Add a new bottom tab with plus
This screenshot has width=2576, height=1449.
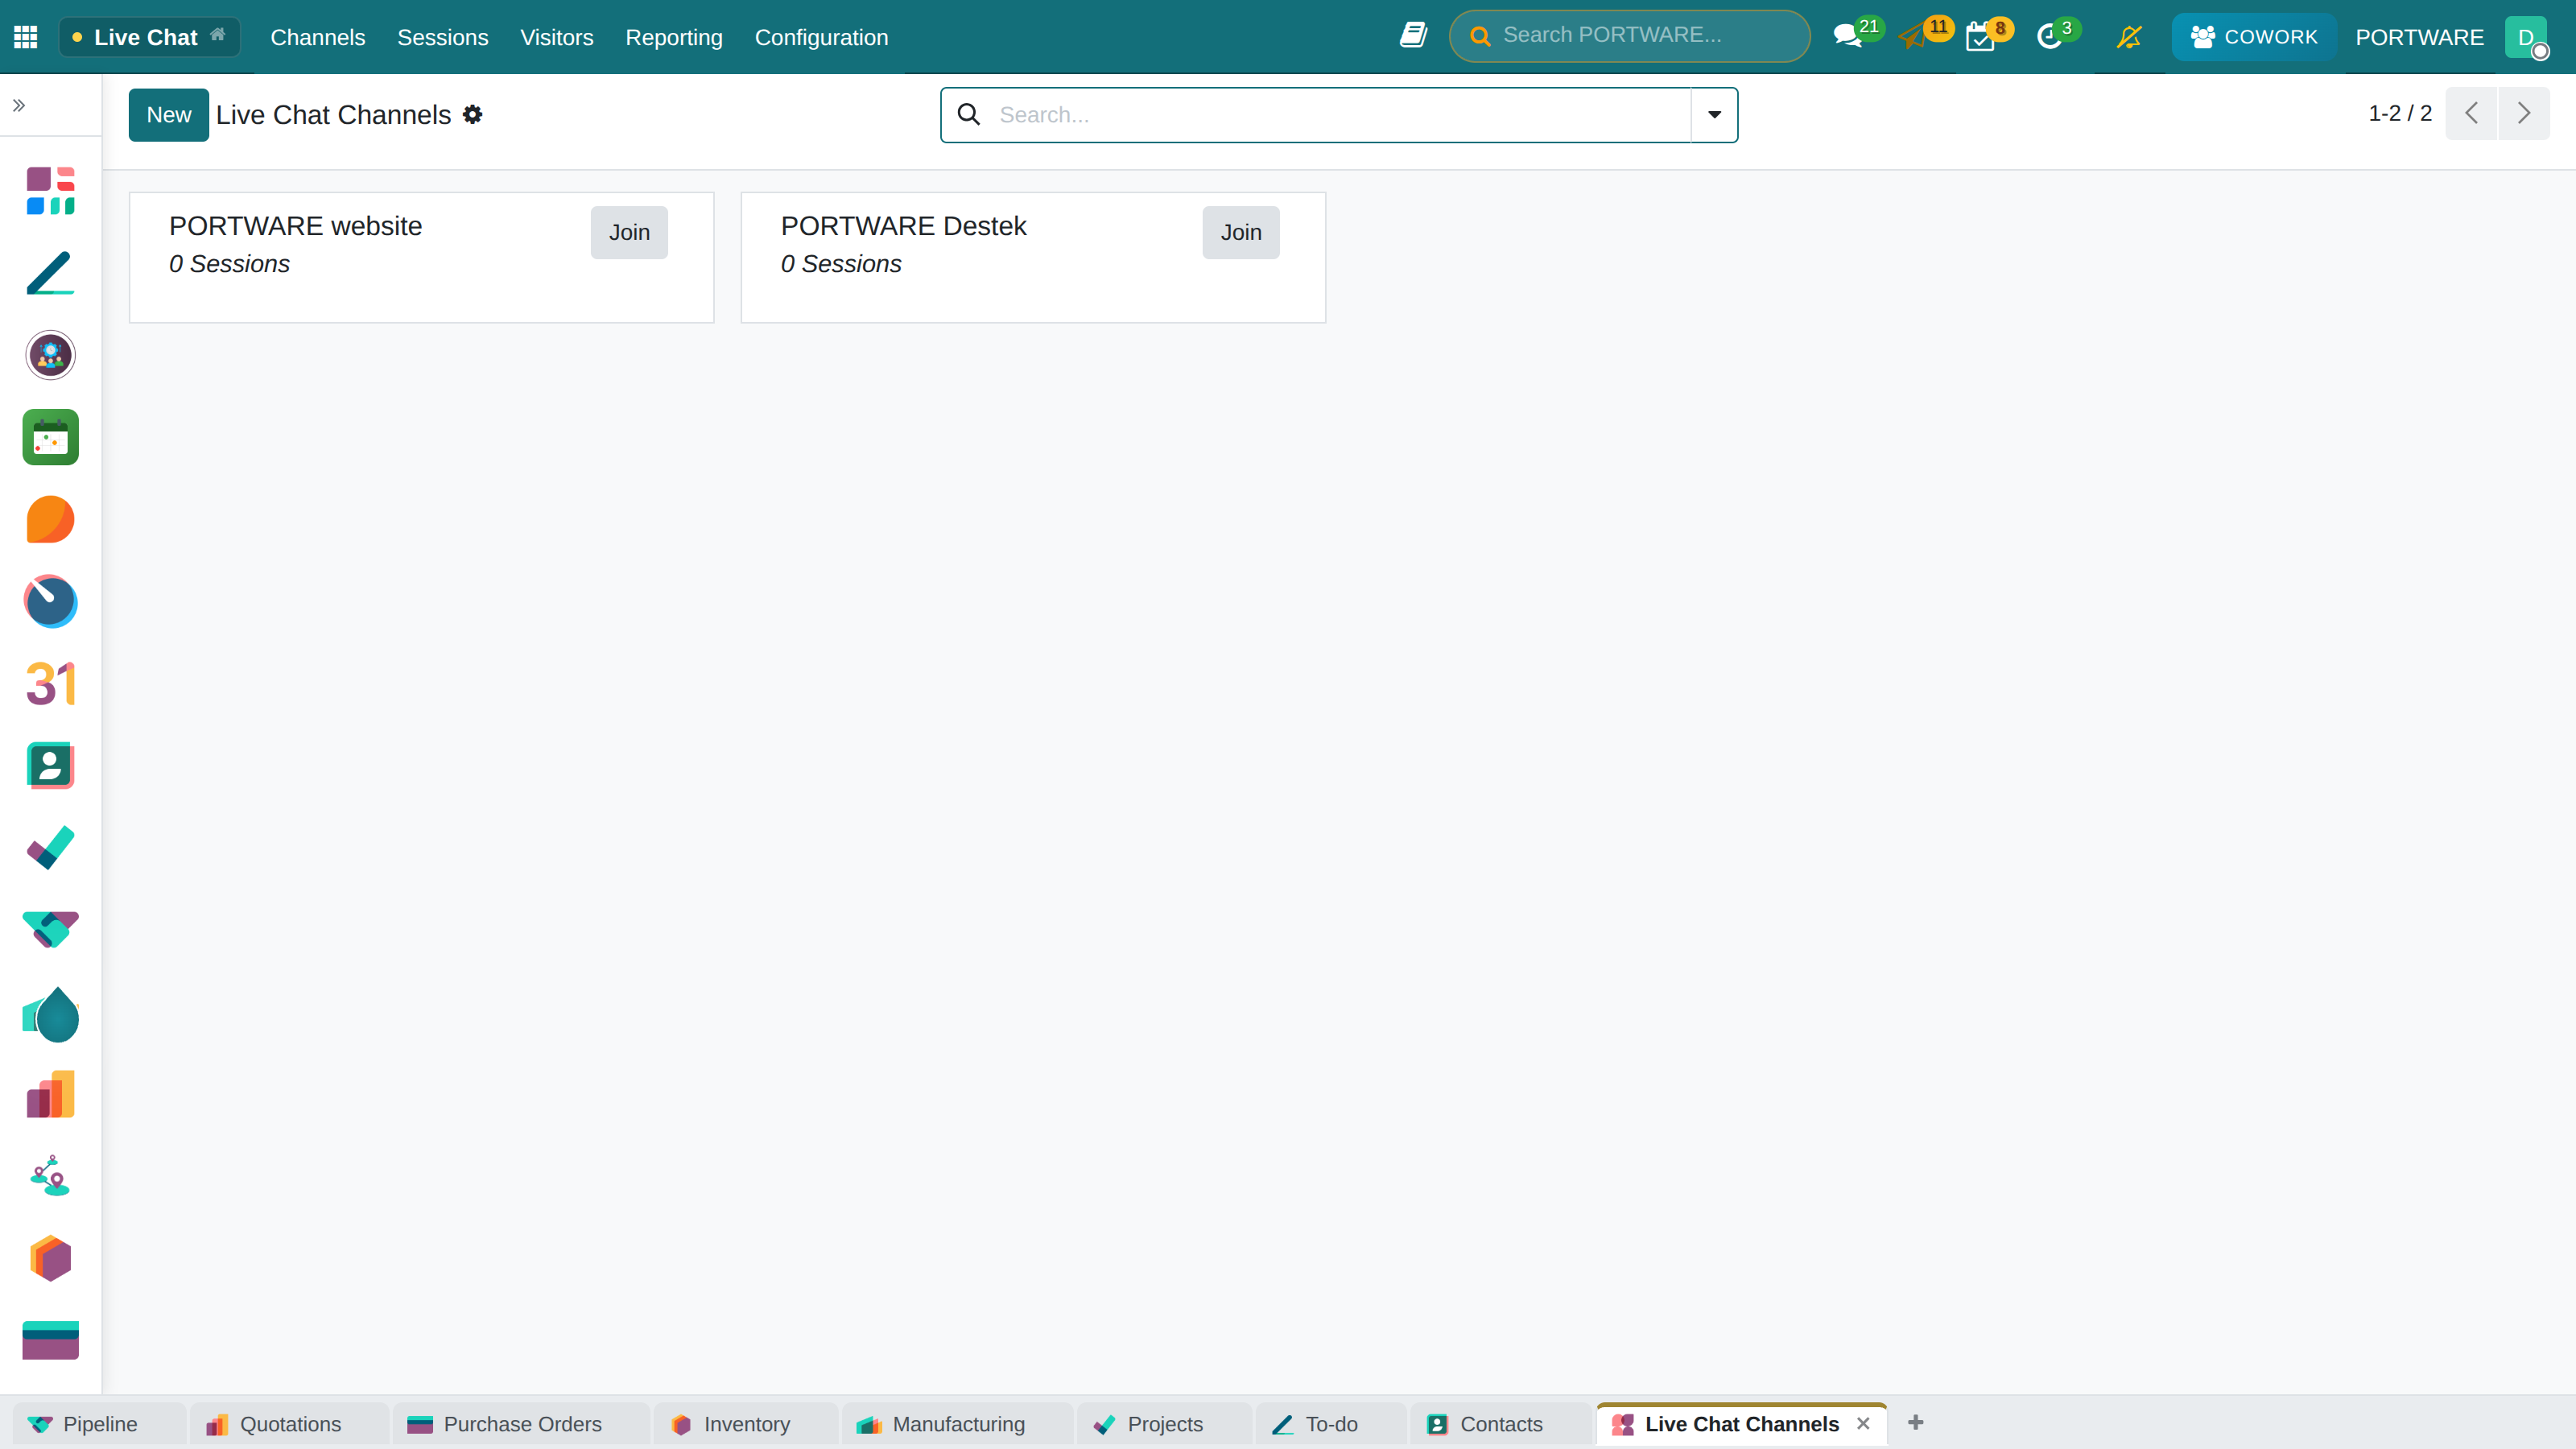1916,1422
